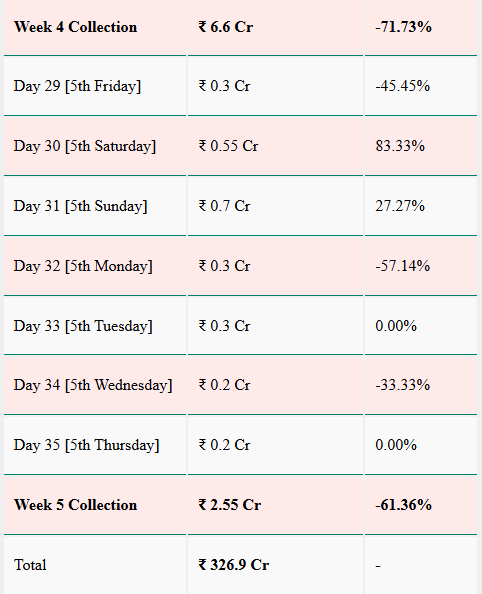Click the -71.73% change cell
Image resolution: width=482 pixels, height=594 pixels.
point(404,27)
